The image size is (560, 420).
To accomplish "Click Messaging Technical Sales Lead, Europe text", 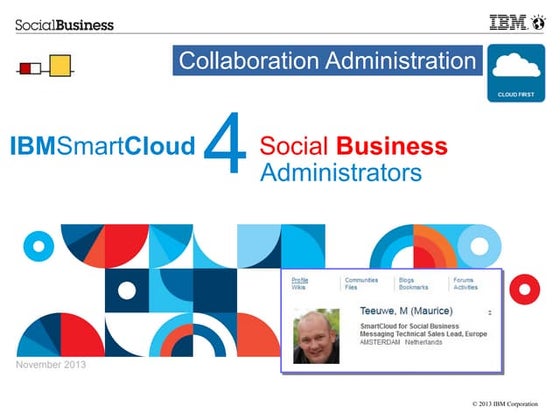I will (423, 334).
